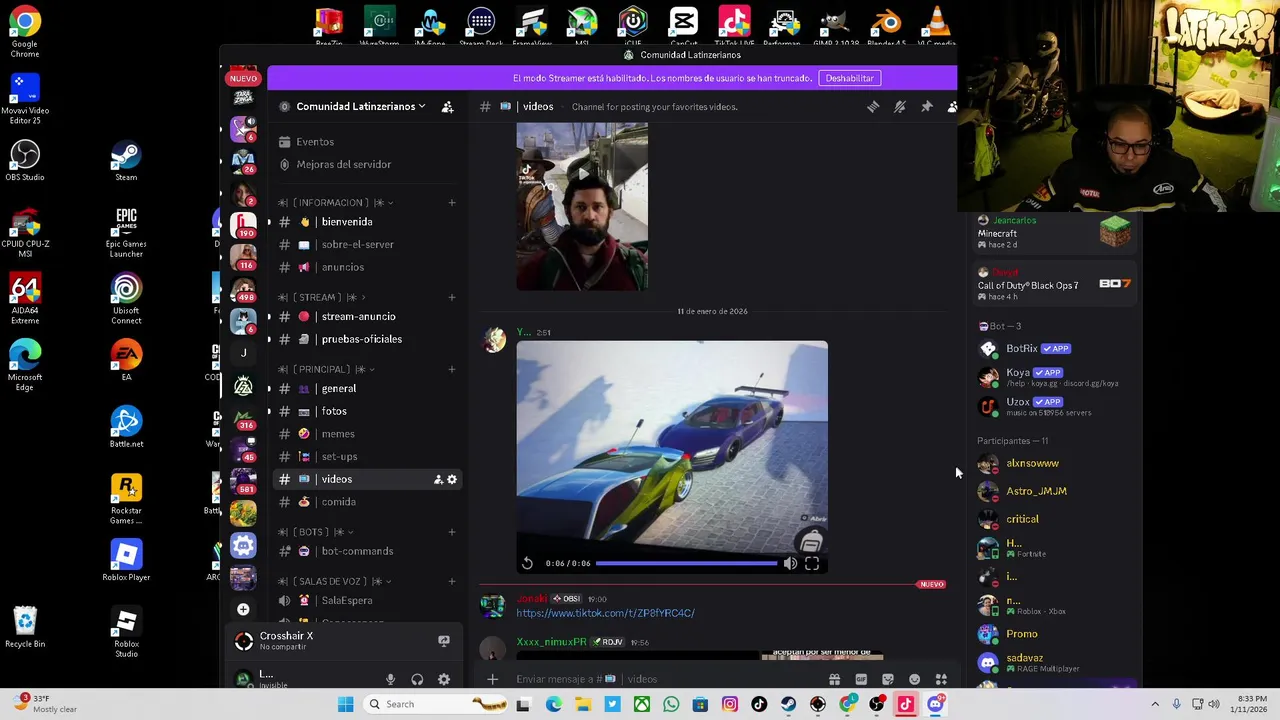This screenshot has width=1280, height=720.
Task: Open the bot-commands channel
Action: point(367,551)
